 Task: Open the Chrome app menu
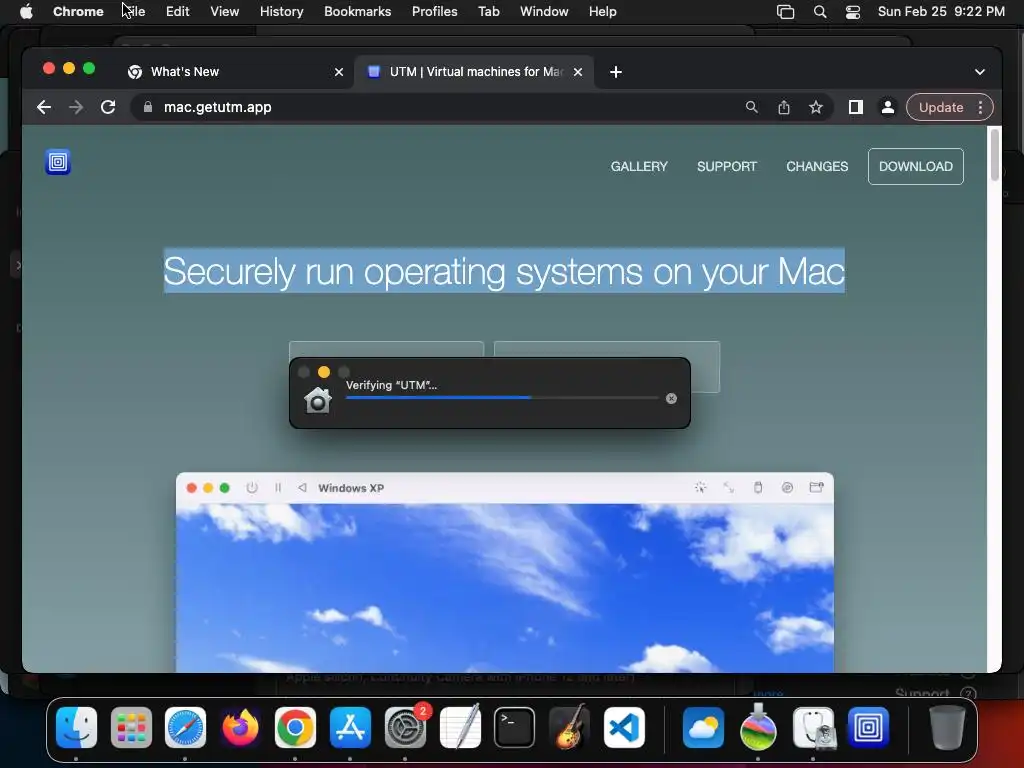pyautogui.click(x=78, y=11)
